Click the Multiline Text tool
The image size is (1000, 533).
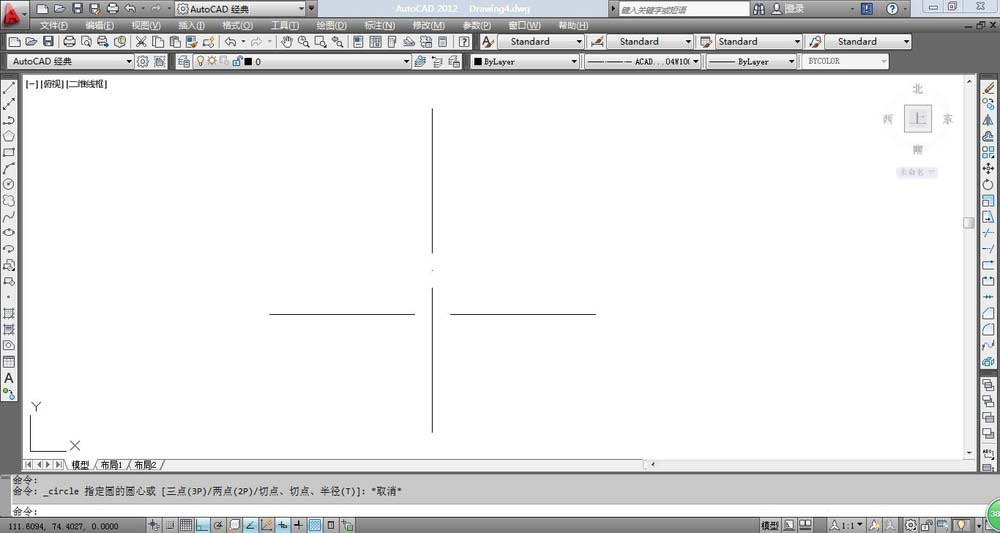[9, 378]
